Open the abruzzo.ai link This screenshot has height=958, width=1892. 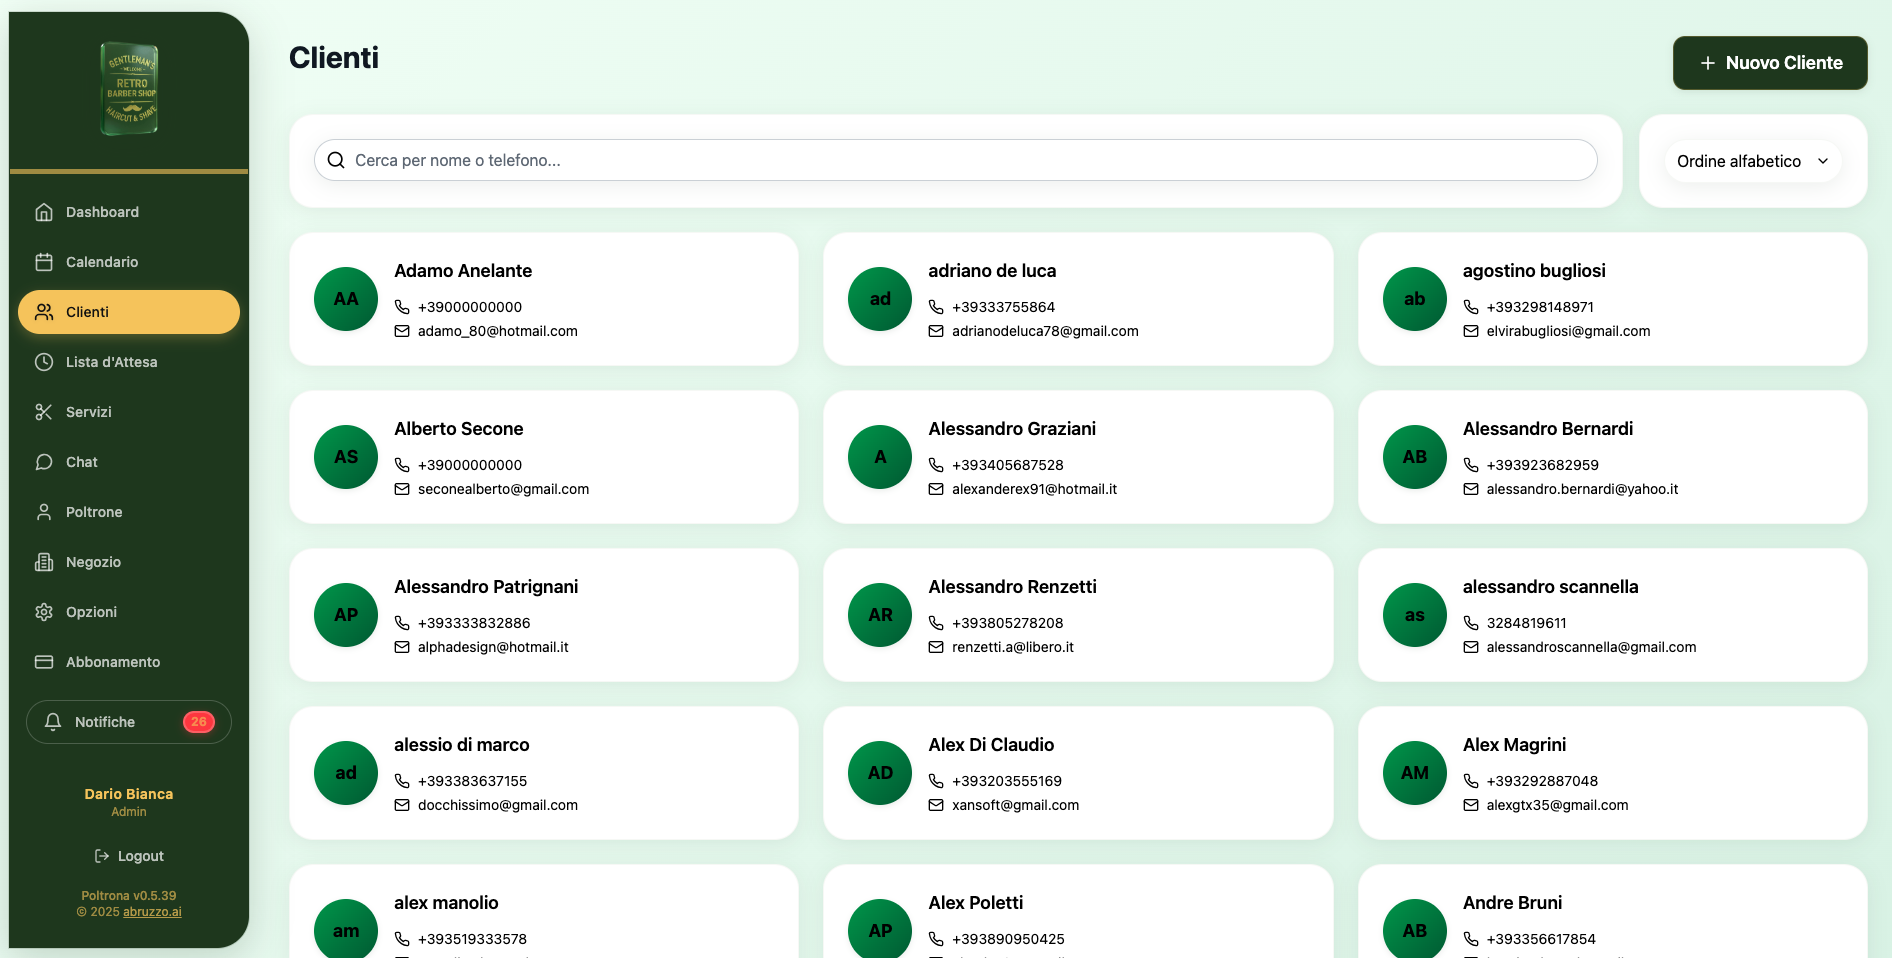[151, 911]
